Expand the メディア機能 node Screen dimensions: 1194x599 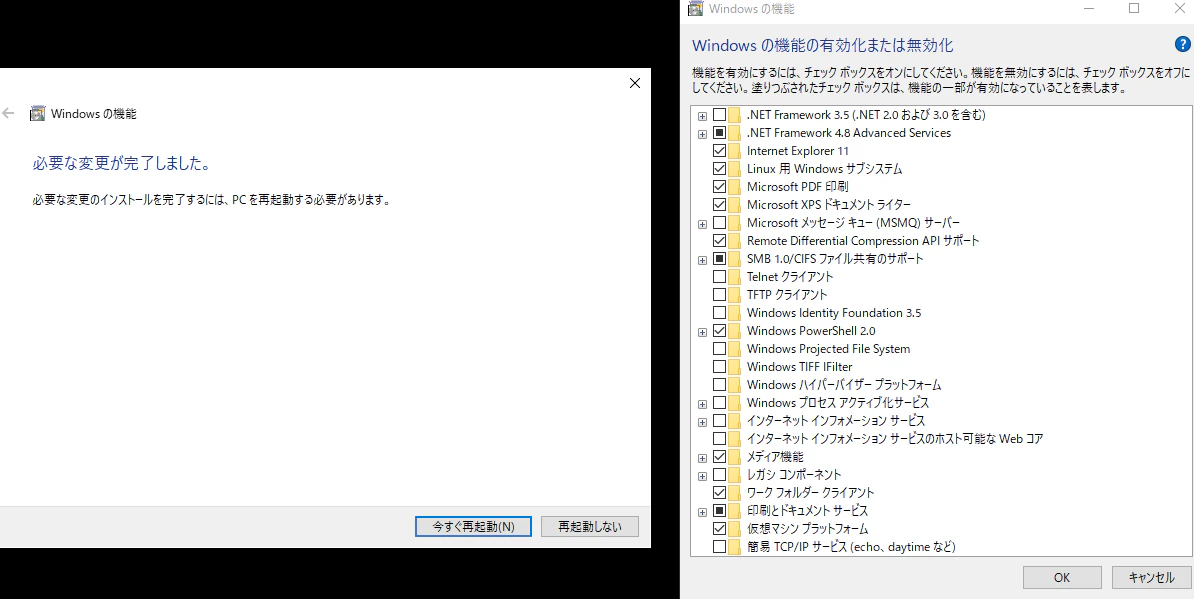click(702, 458)
